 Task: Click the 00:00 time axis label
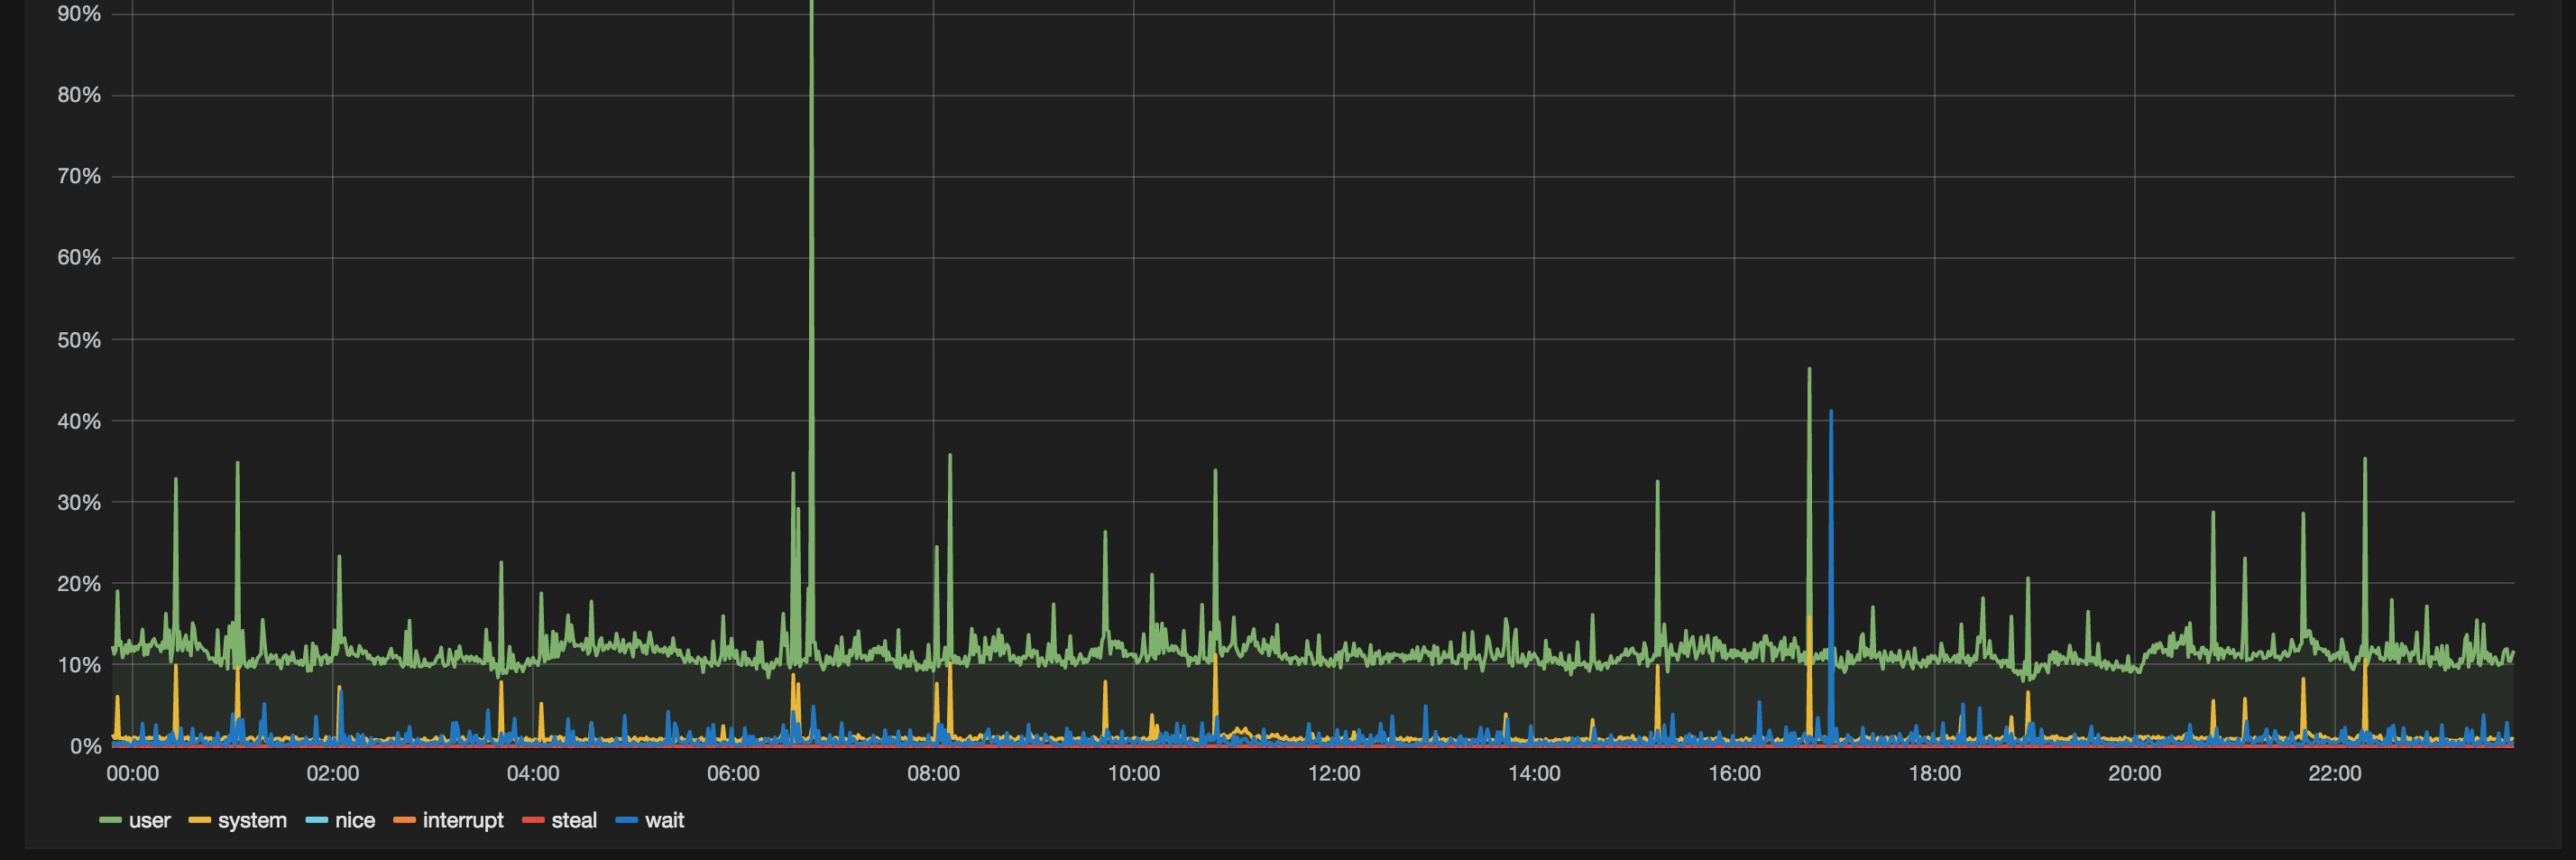tap(133, 774)
